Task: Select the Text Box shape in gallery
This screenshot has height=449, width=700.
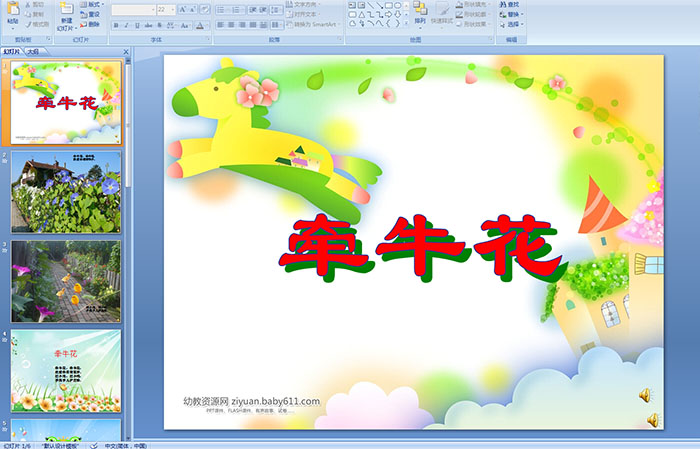Action: pyautogui.click(x=352, y=5)
